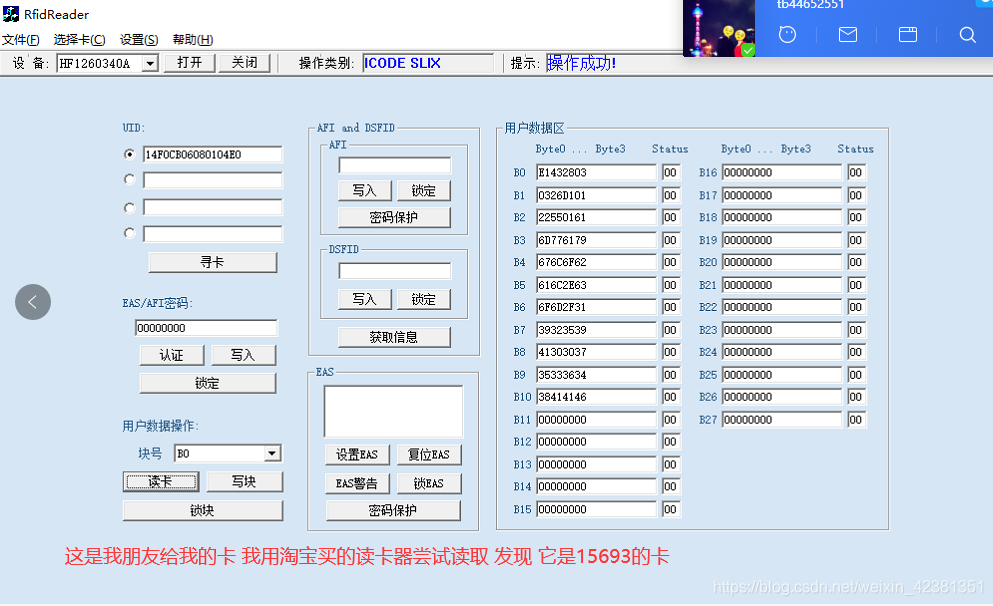Click the 读卡 button
Viewport: 993px width, 606px height.
click(161, 482)
